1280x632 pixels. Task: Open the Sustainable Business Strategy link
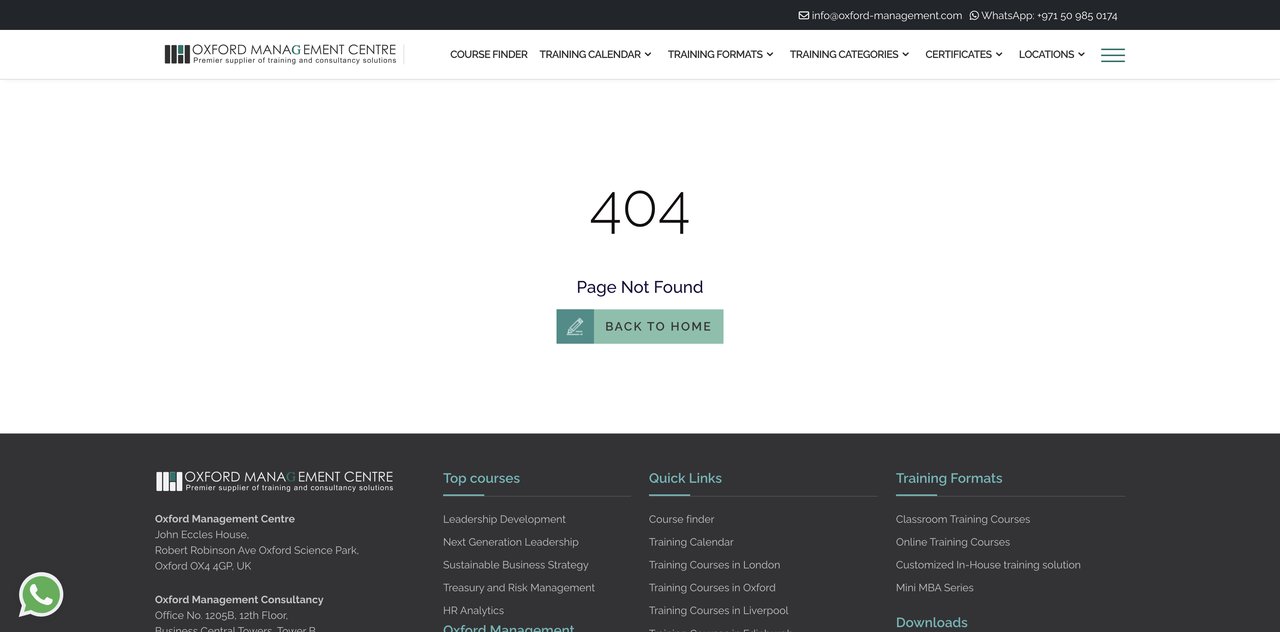click(516, 565)
